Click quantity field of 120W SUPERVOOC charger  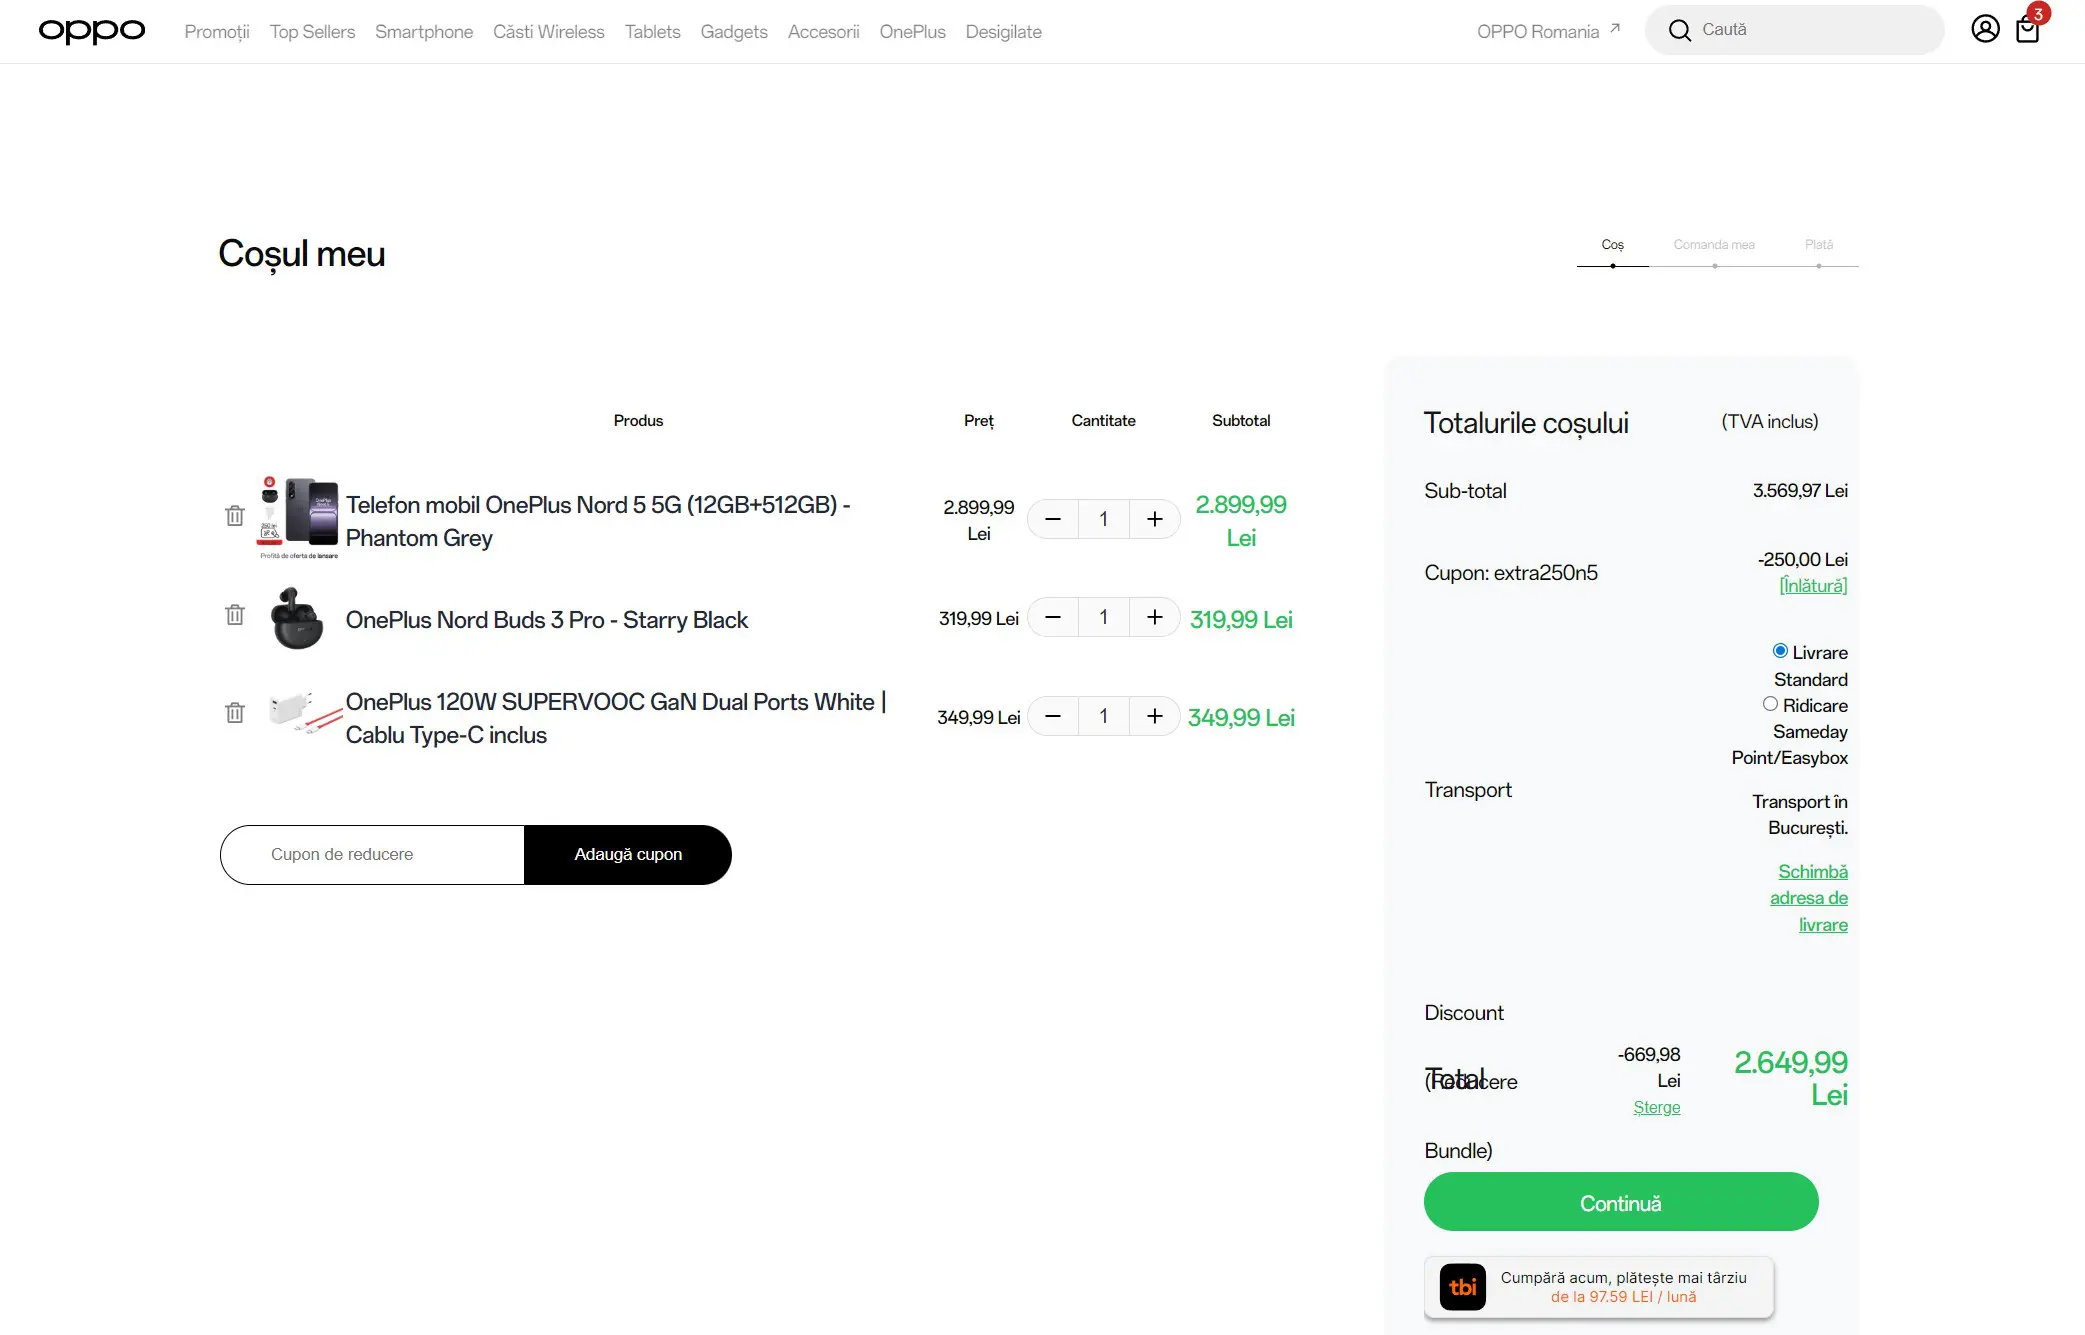pos(1104,716)
